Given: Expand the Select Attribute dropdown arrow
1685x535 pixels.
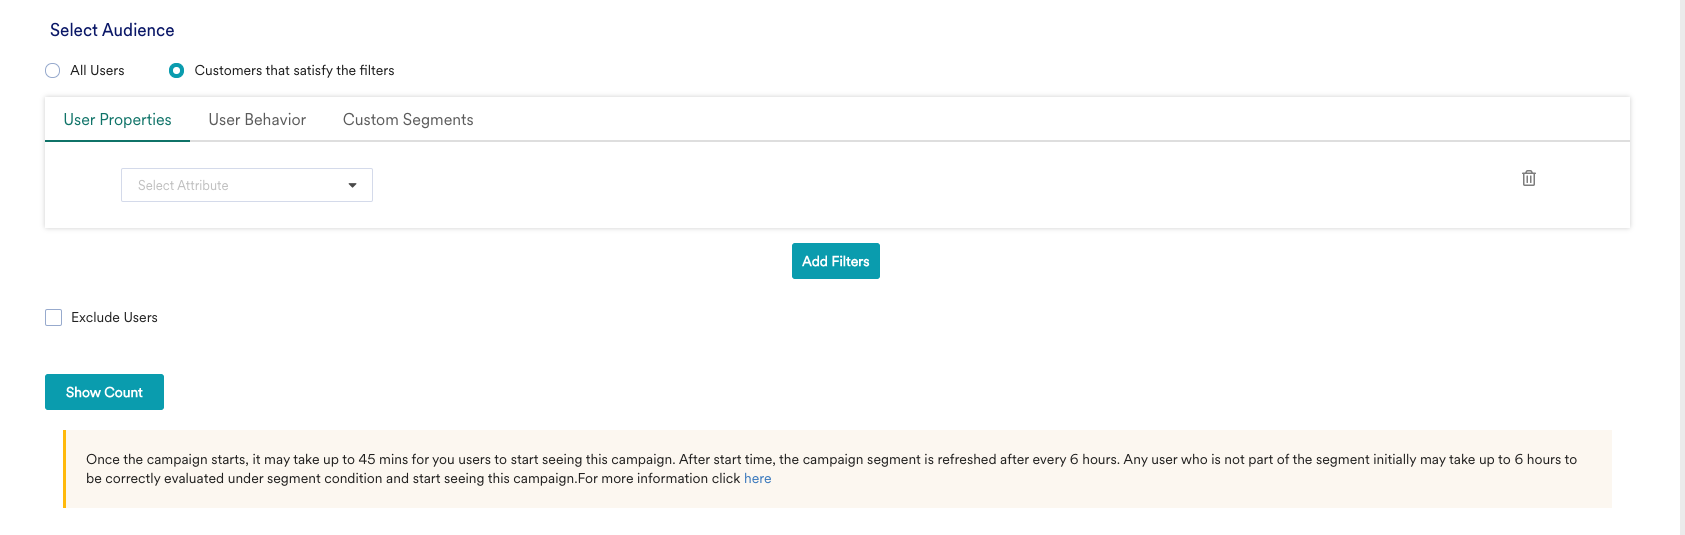Looking at the screenshot, I should 352,185.
